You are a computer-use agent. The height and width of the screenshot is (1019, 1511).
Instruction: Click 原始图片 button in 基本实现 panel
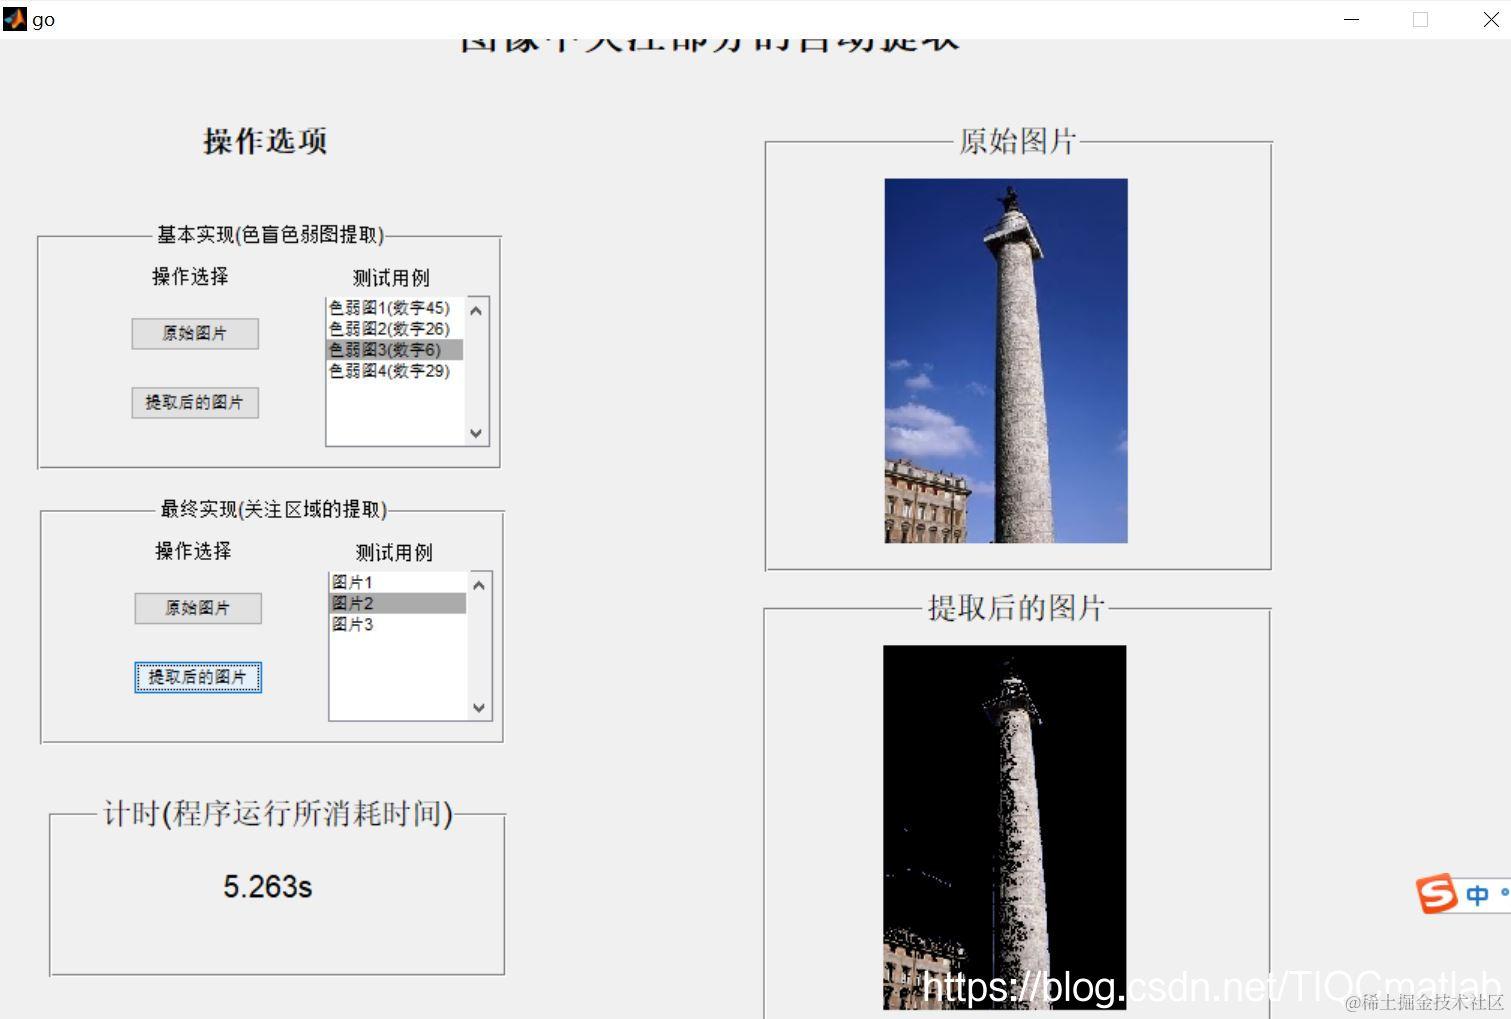[194, 333]
